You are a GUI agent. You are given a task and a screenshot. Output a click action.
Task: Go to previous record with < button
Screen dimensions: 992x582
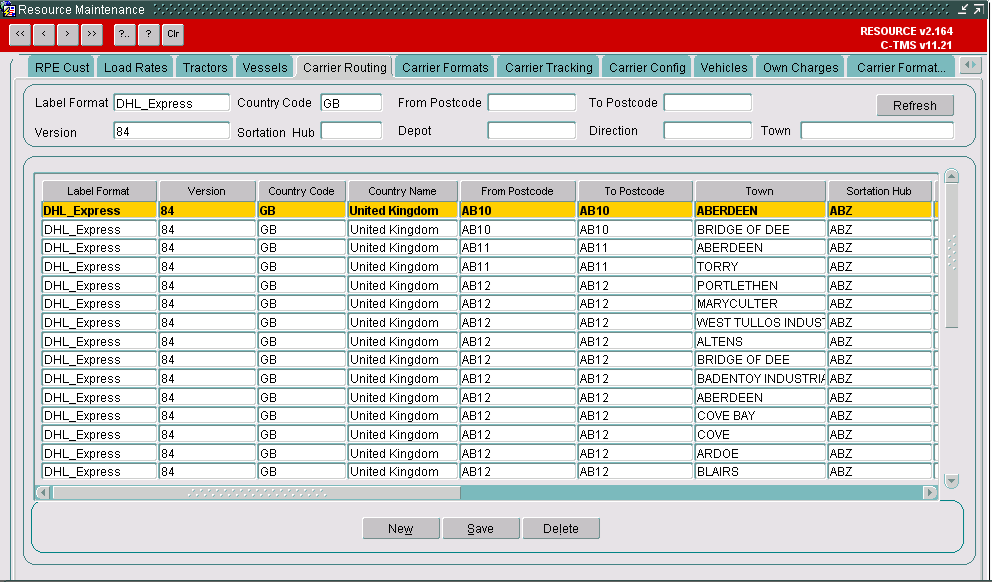44,34
